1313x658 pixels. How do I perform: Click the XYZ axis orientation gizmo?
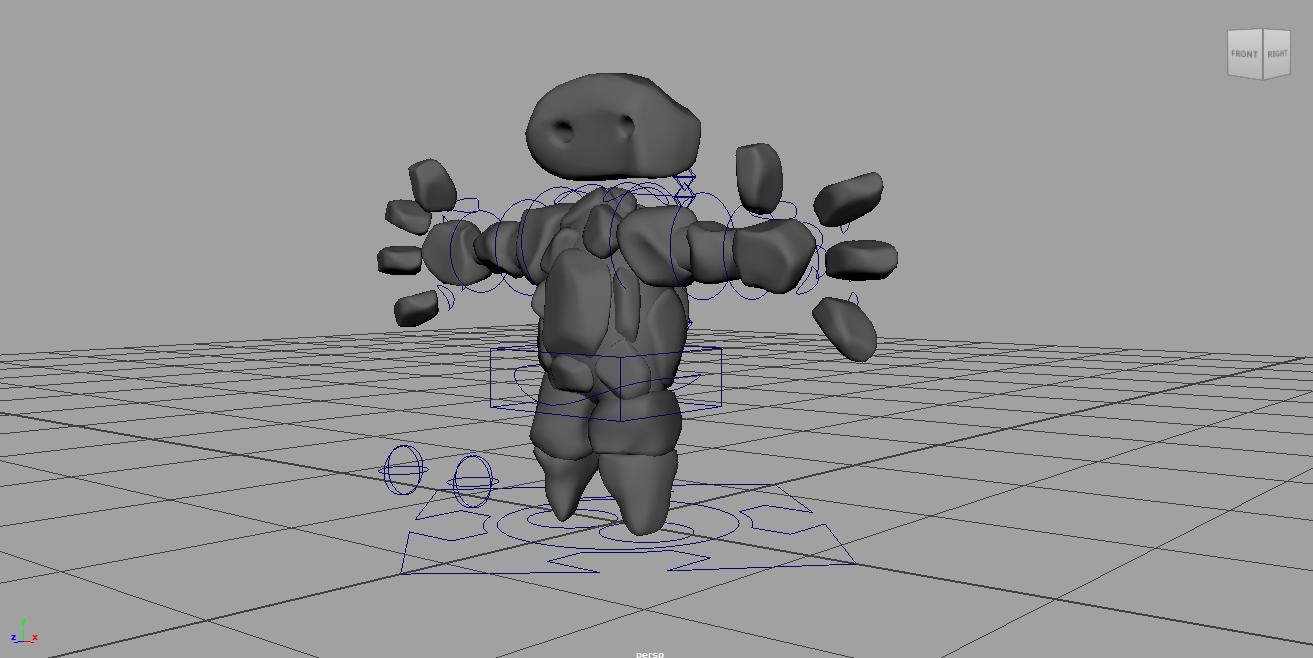tap(23, 632)
